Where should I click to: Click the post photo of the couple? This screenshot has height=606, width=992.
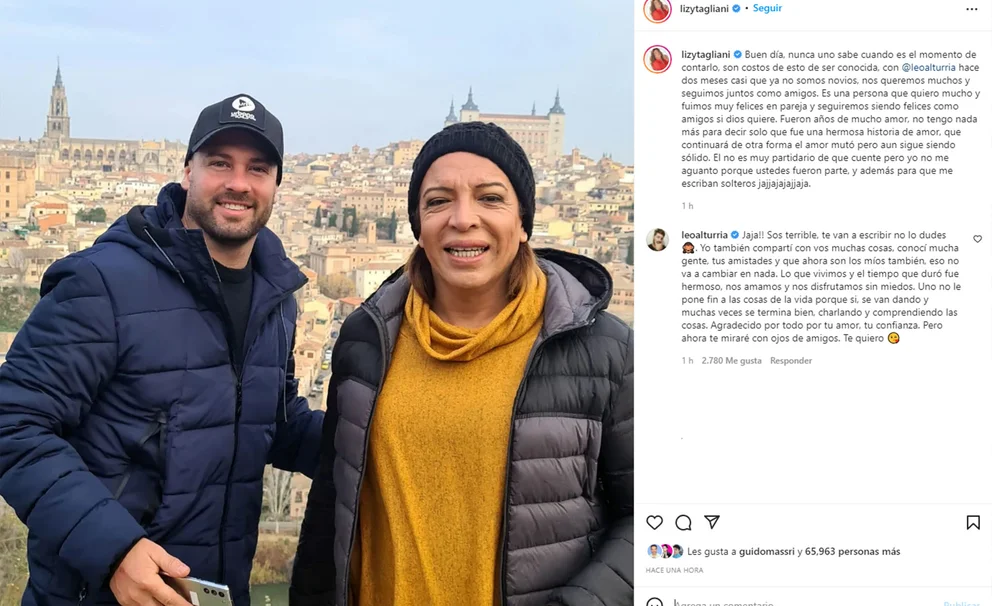pos(316,303)
